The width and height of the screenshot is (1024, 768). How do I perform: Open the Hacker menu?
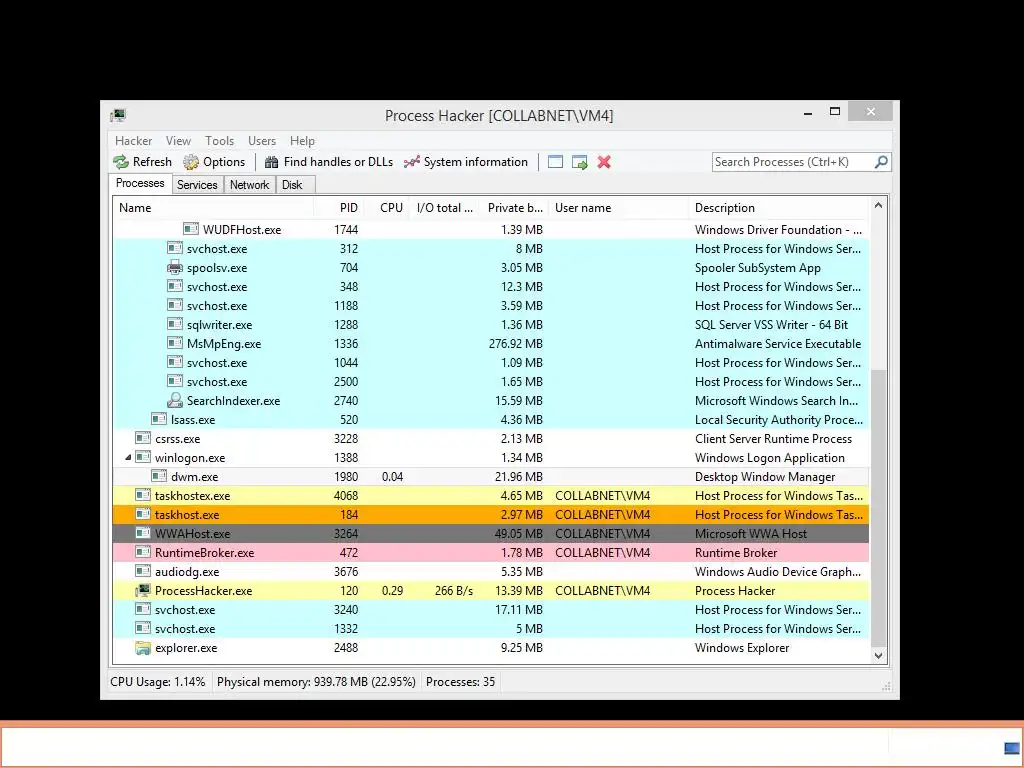(133, 141)
